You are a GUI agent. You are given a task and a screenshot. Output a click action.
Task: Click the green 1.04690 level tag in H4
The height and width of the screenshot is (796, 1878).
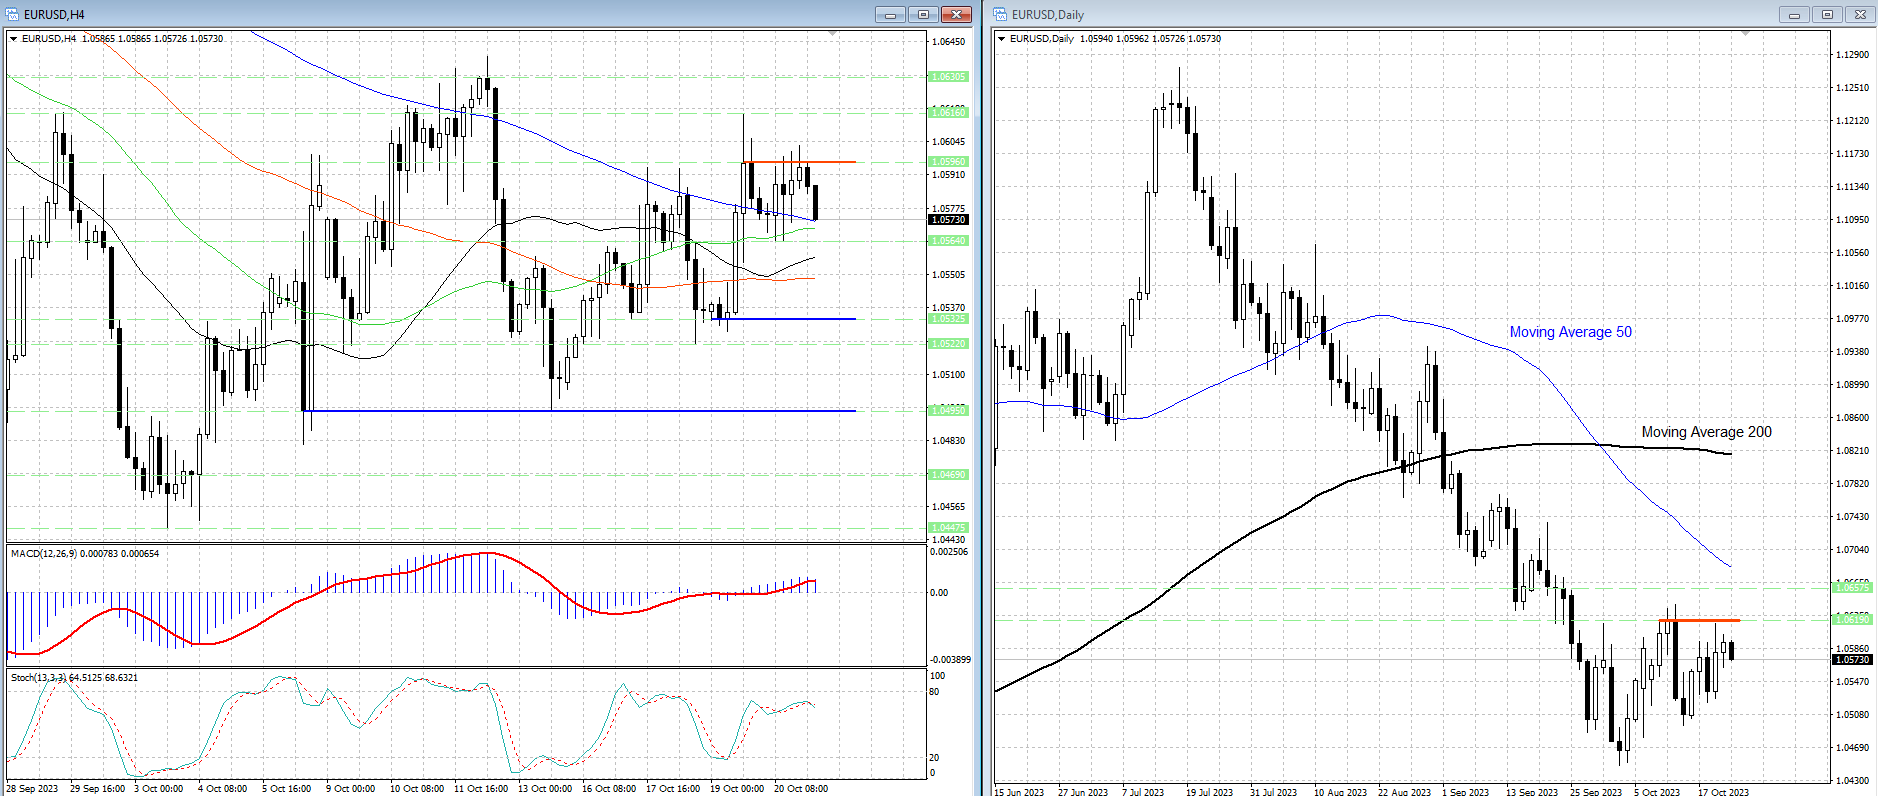click(949, 475)
